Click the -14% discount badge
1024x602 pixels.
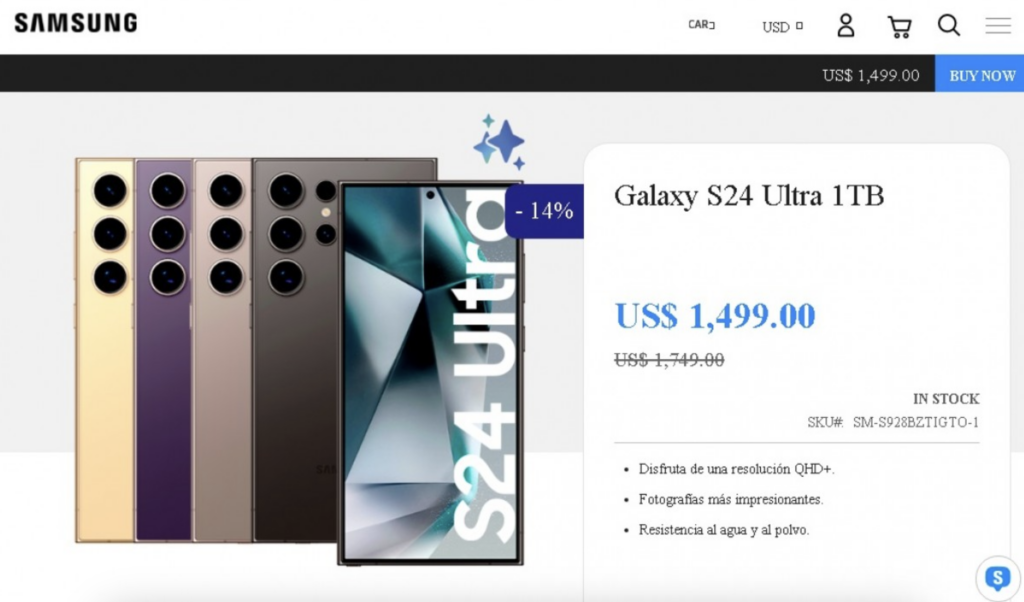tap(544, 211)
